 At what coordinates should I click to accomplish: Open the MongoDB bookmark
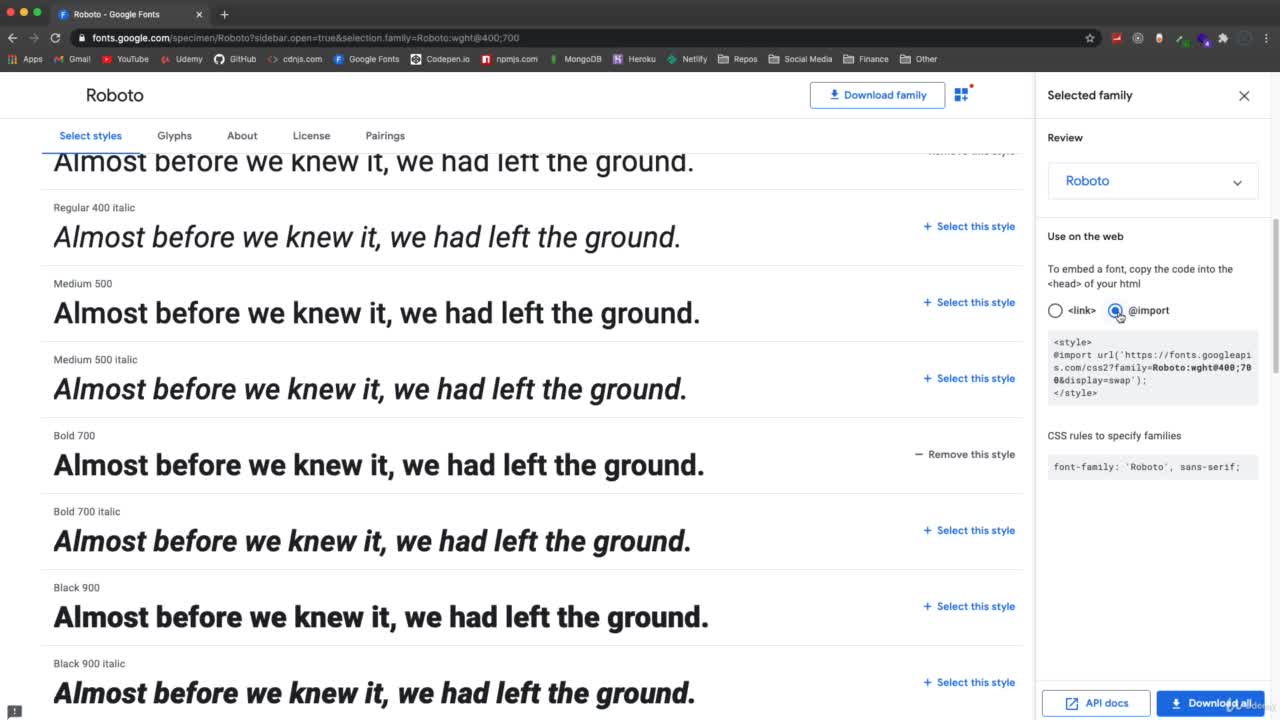coord(575,59)
